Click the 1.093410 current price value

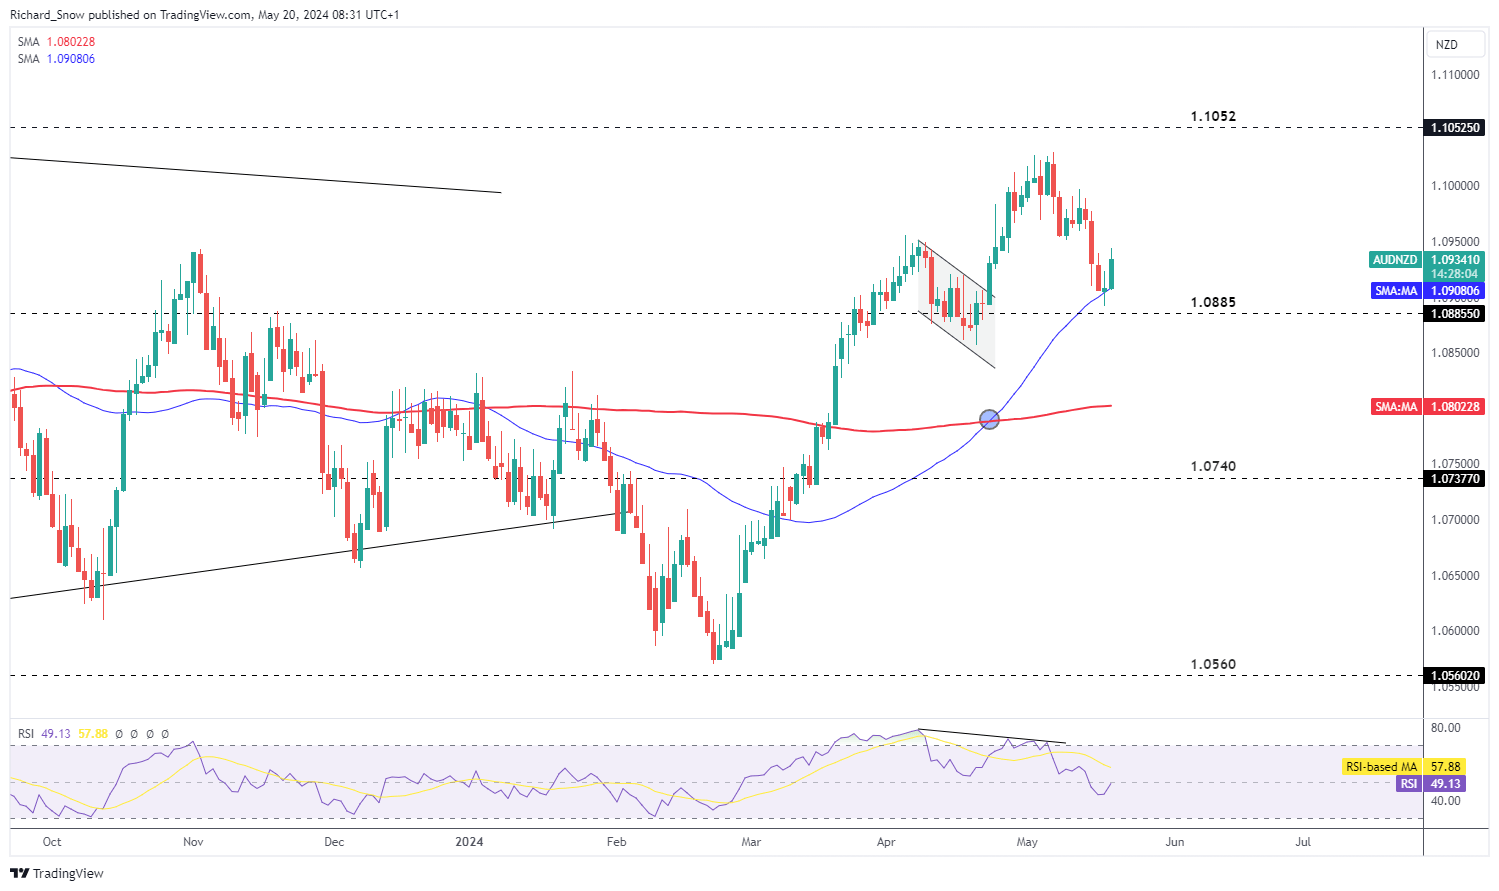pyautogui.click(x=1455, y=260)
